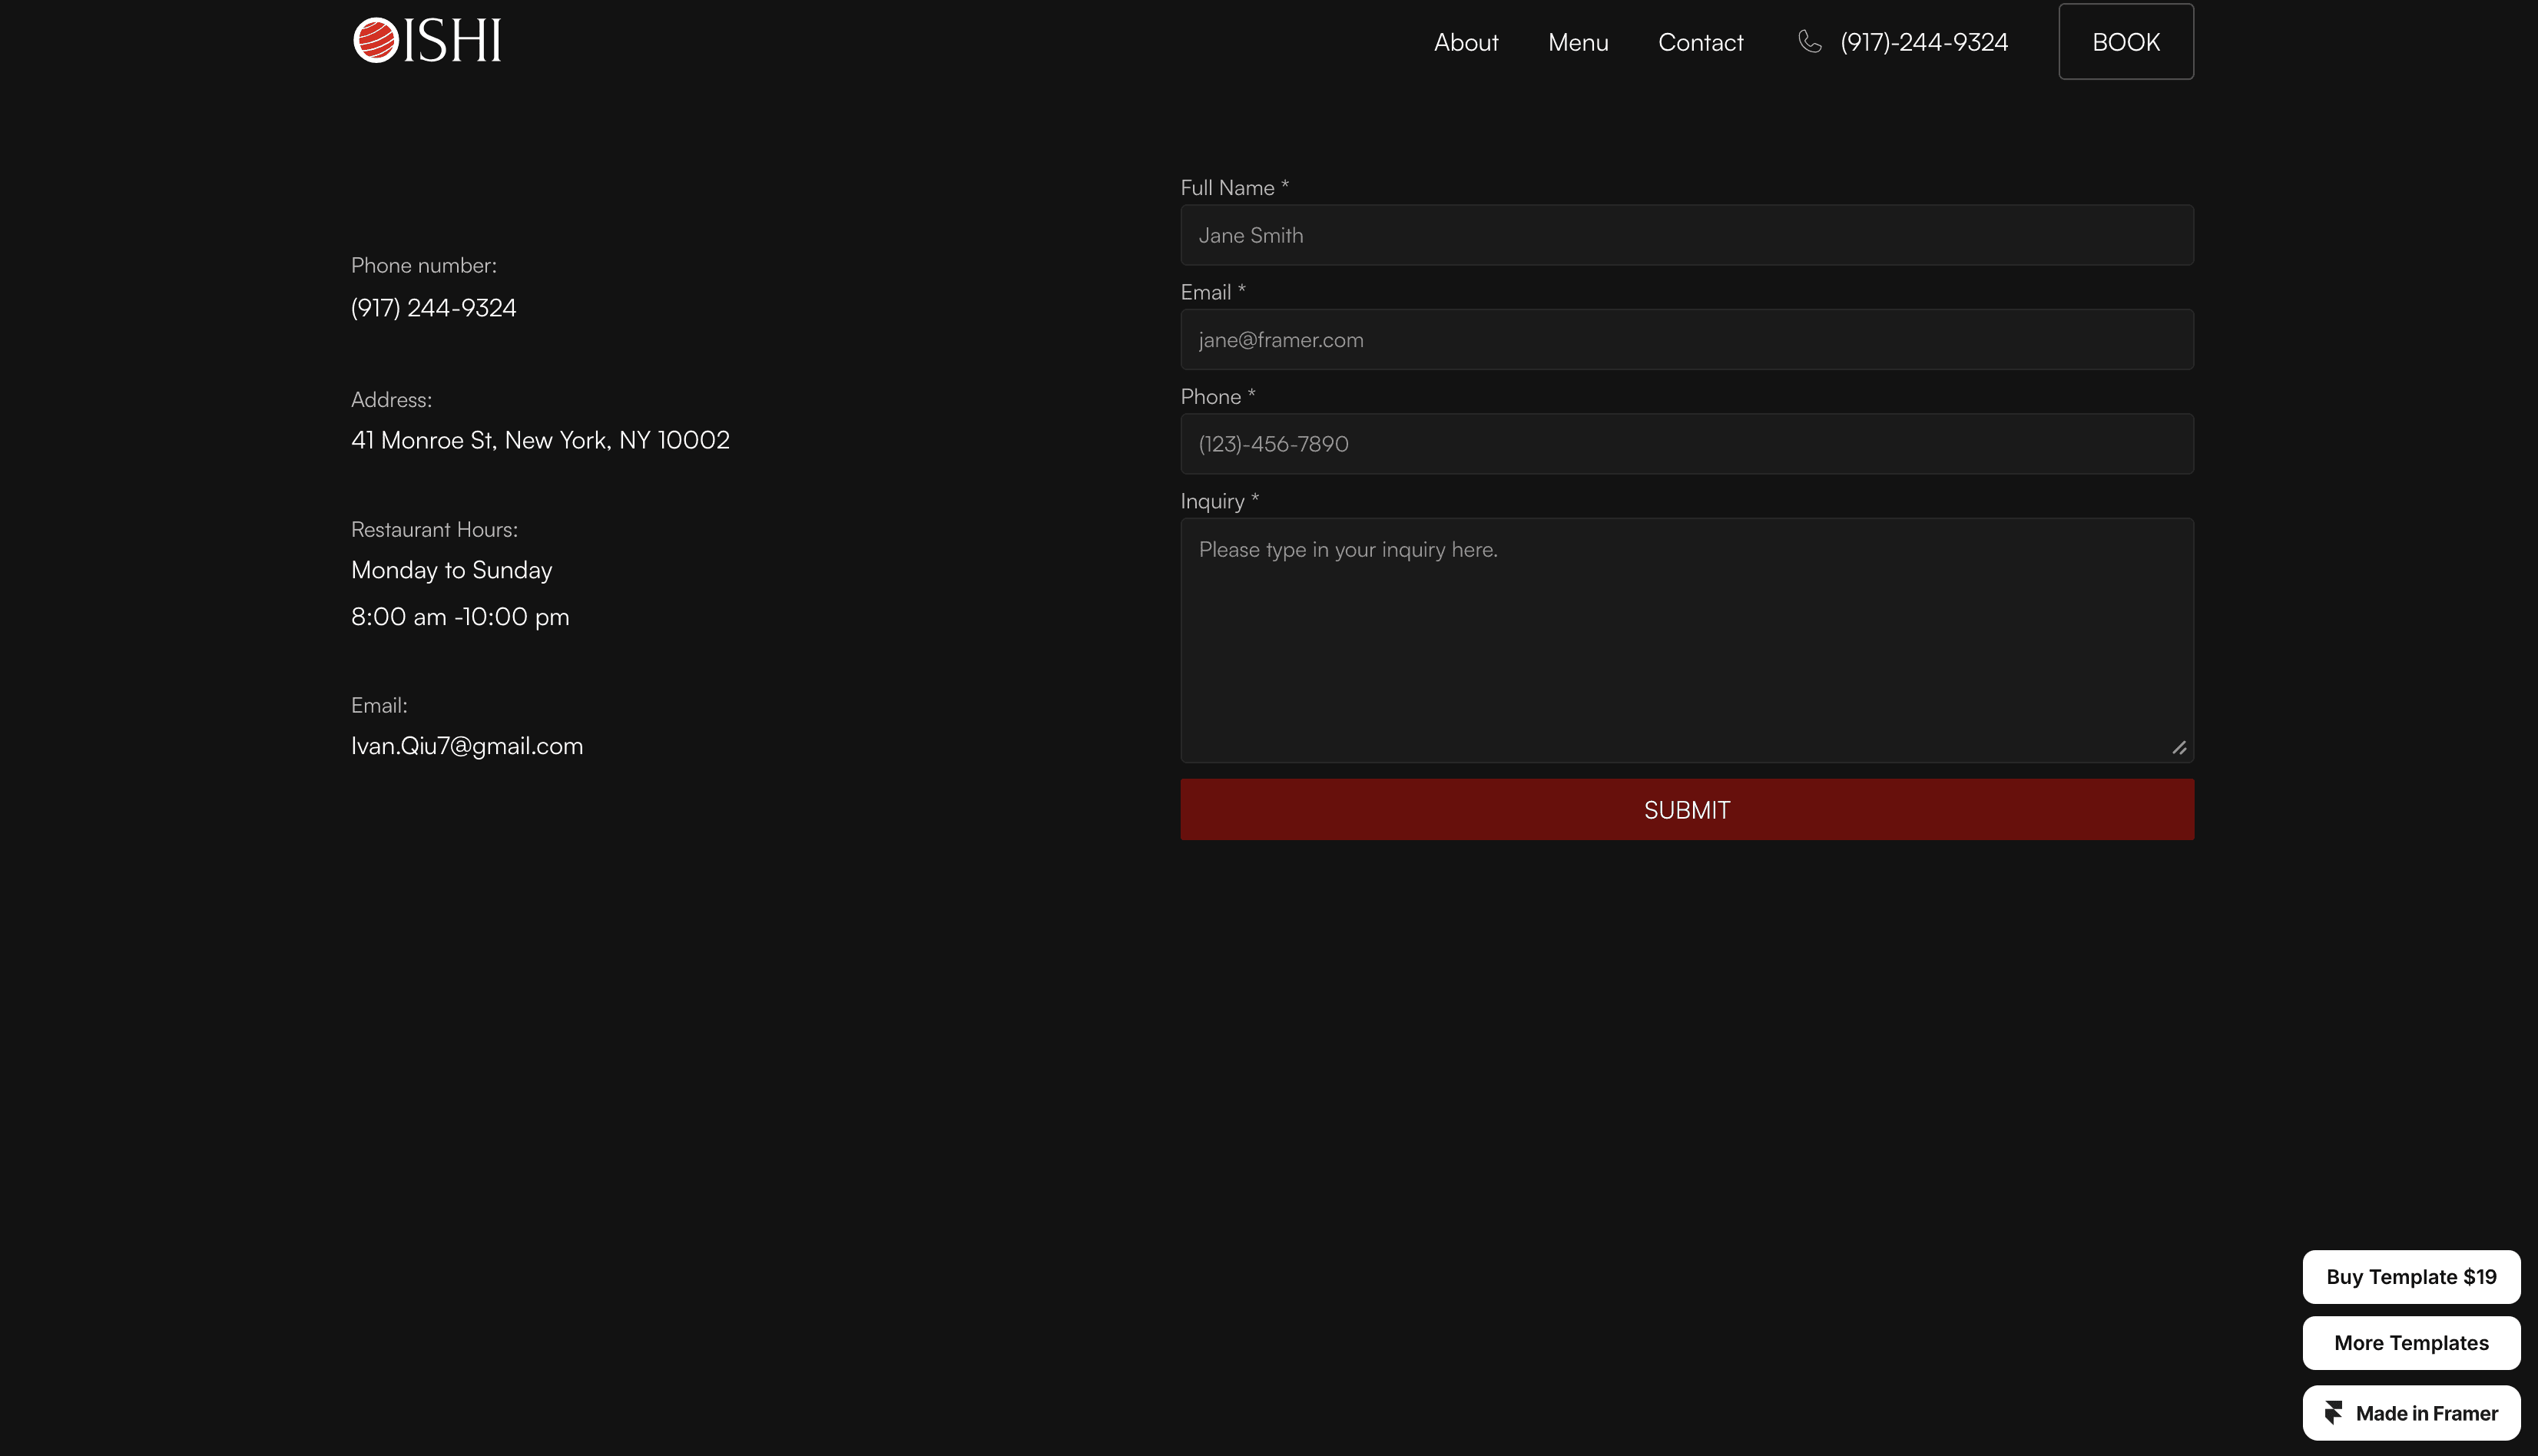Open the About page
The width and height of the screenshot is (2538, 1456).
1465,42
